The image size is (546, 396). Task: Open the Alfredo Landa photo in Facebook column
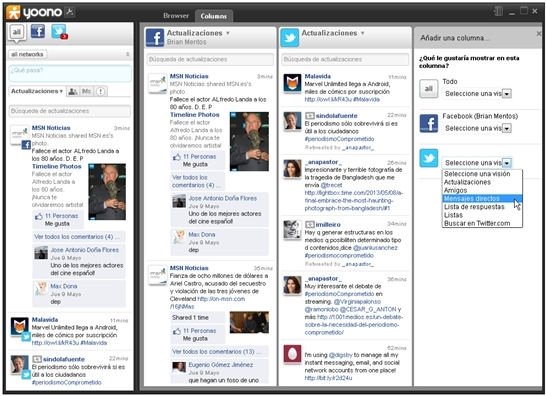point(249,141)
